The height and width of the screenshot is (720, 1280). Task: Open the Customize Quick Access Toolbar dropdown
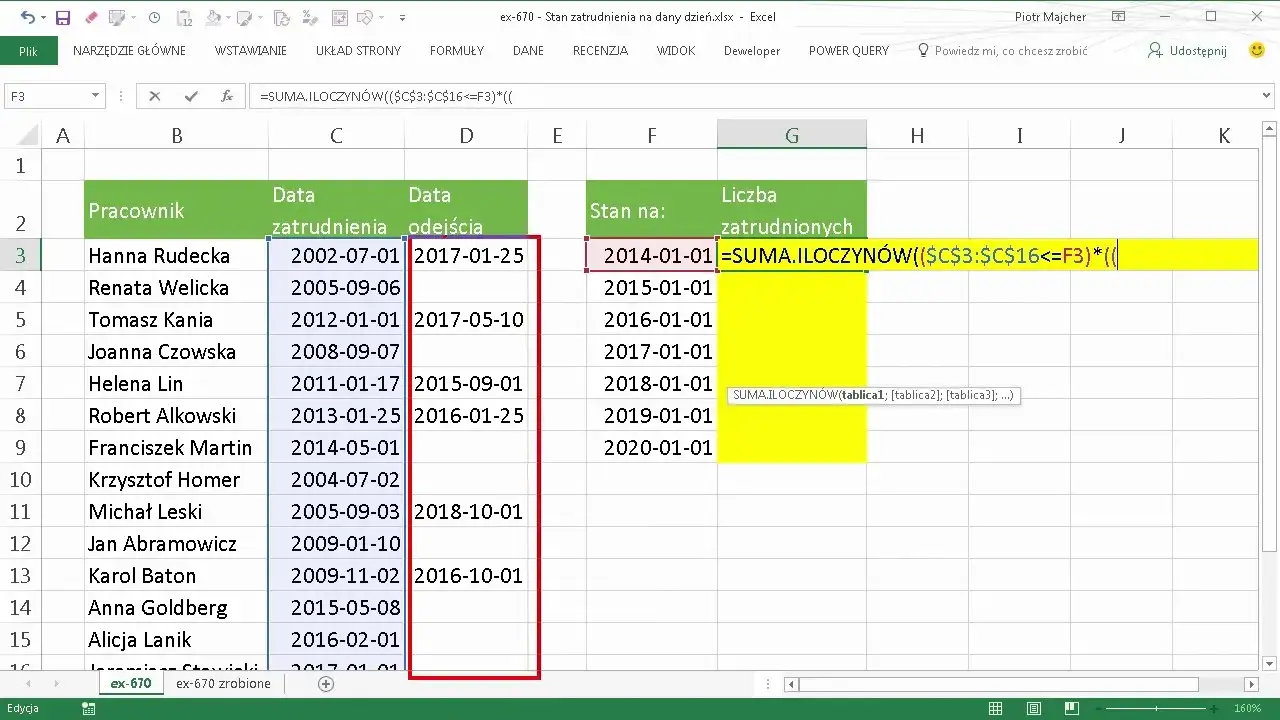click(403, 17)
